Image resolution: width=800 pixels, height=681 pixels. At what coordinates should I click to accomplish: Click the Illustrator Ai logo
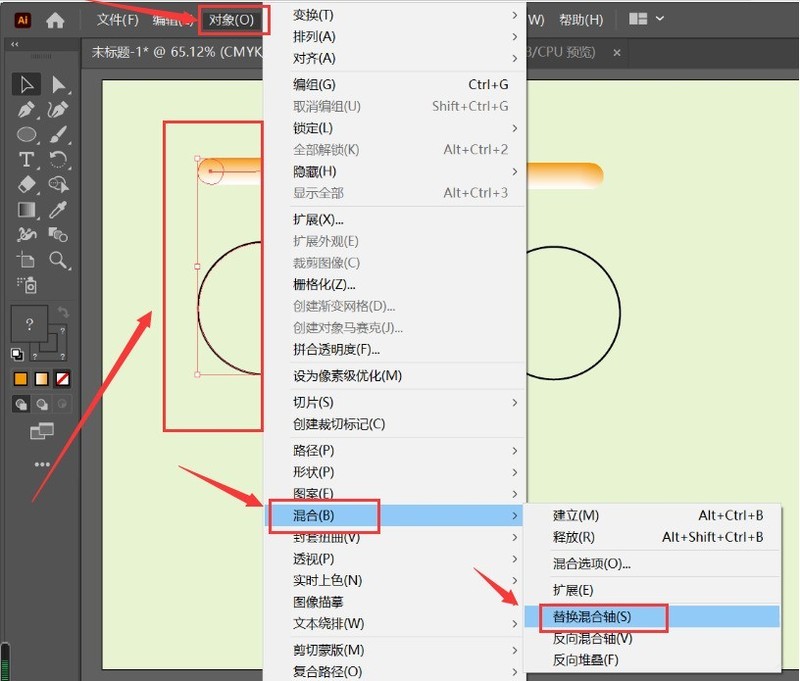click(x=22, y=20)
